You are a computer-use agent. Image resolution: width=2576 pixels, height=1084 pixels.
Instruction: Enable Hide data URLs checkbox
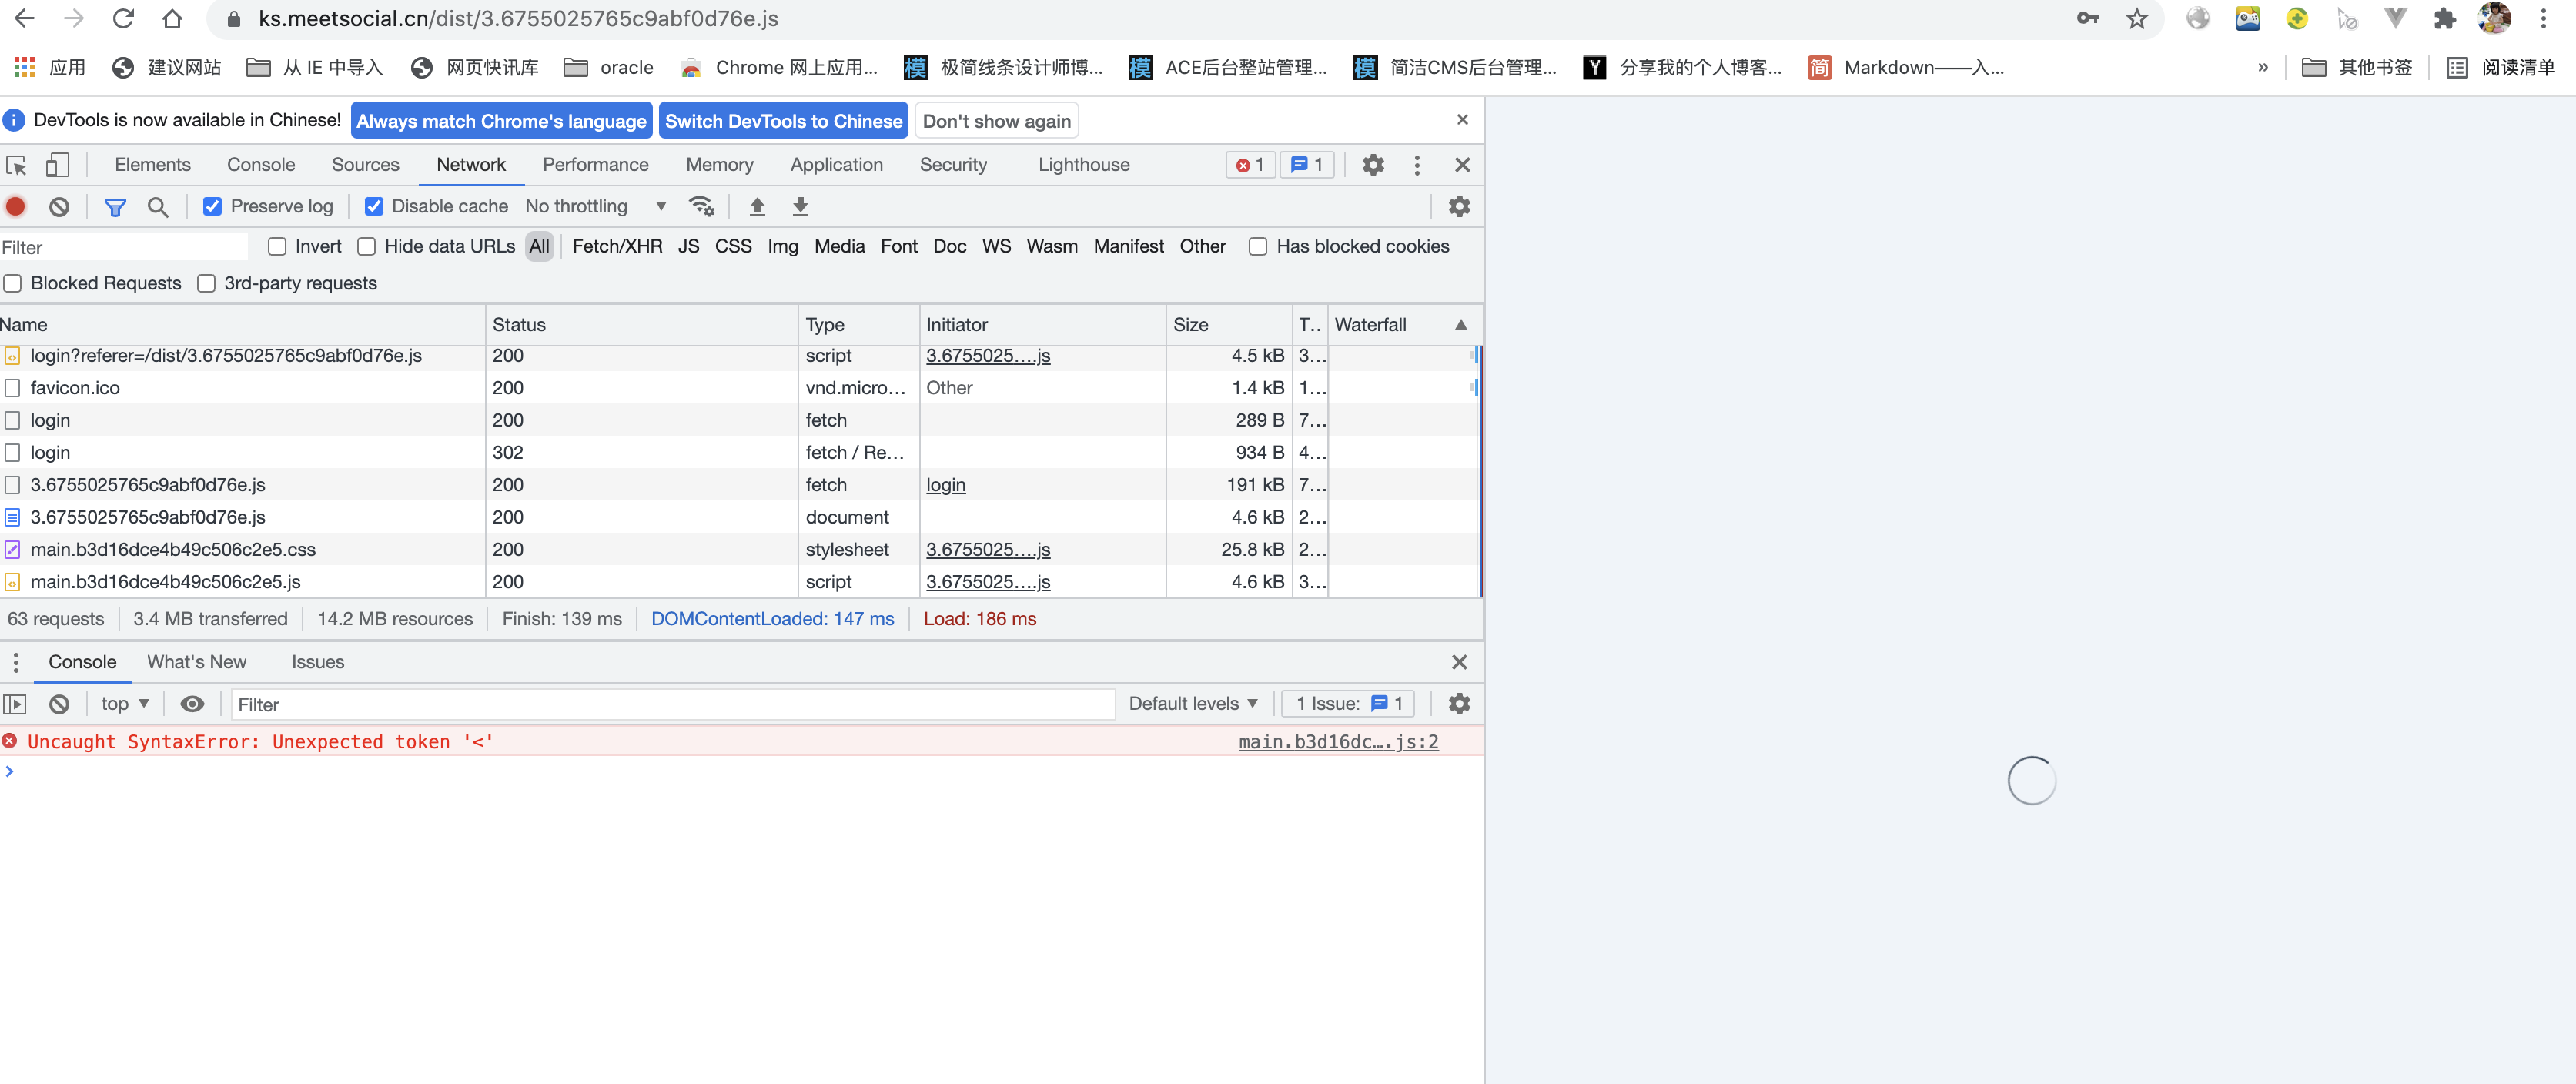click(x=367, y=247)
